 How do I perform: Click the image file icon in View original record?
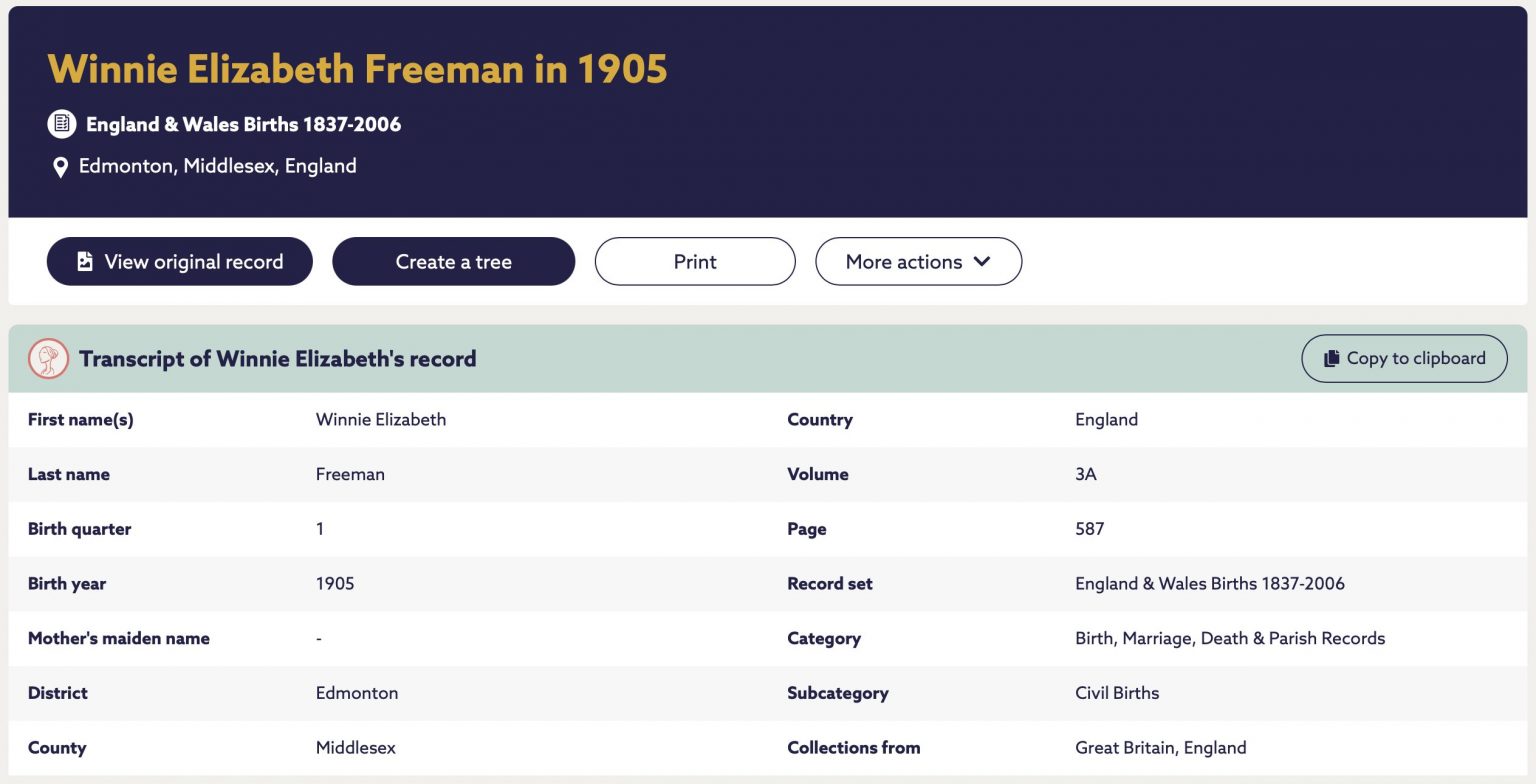85,261
